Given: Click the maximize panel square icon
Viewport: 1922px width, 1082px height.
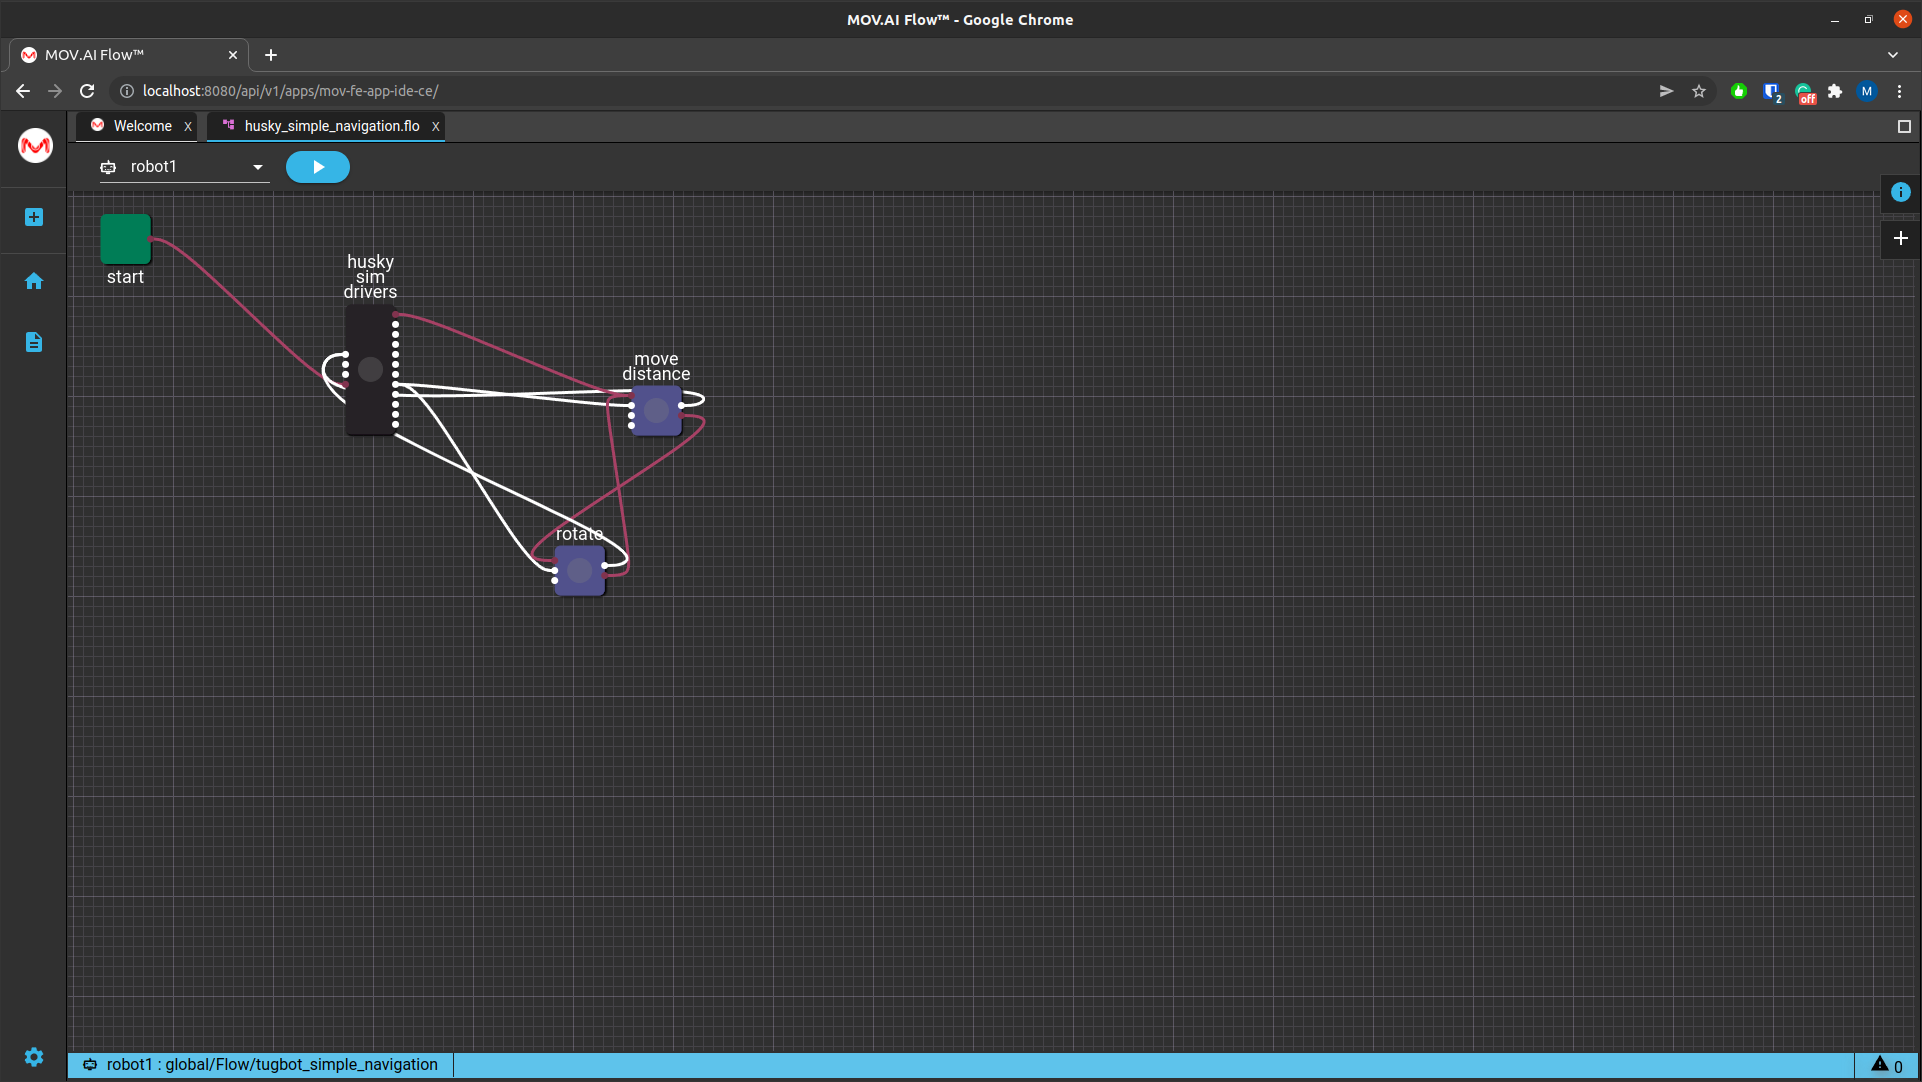Looking at the screenshot, I should (1904, 126).
